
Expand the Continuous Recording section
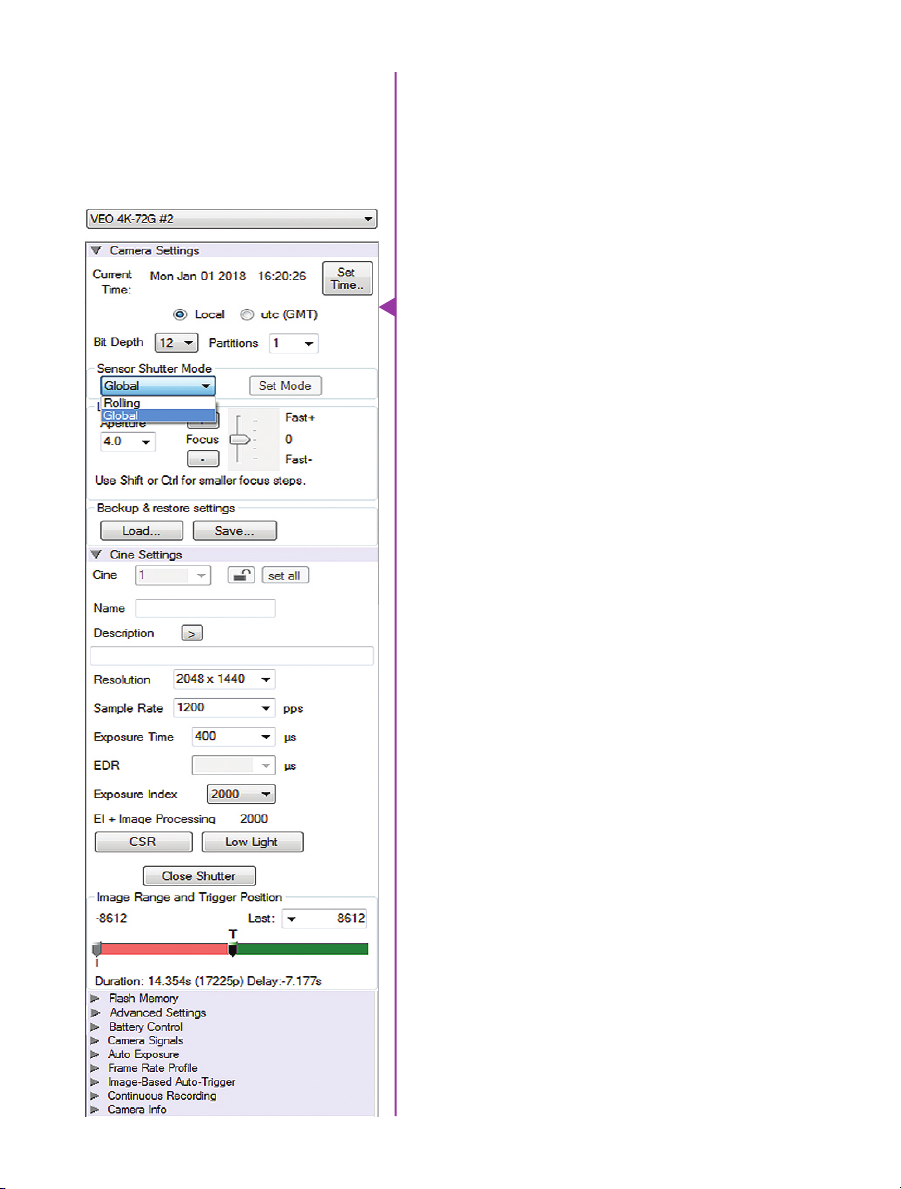(x=95, y=1096)
